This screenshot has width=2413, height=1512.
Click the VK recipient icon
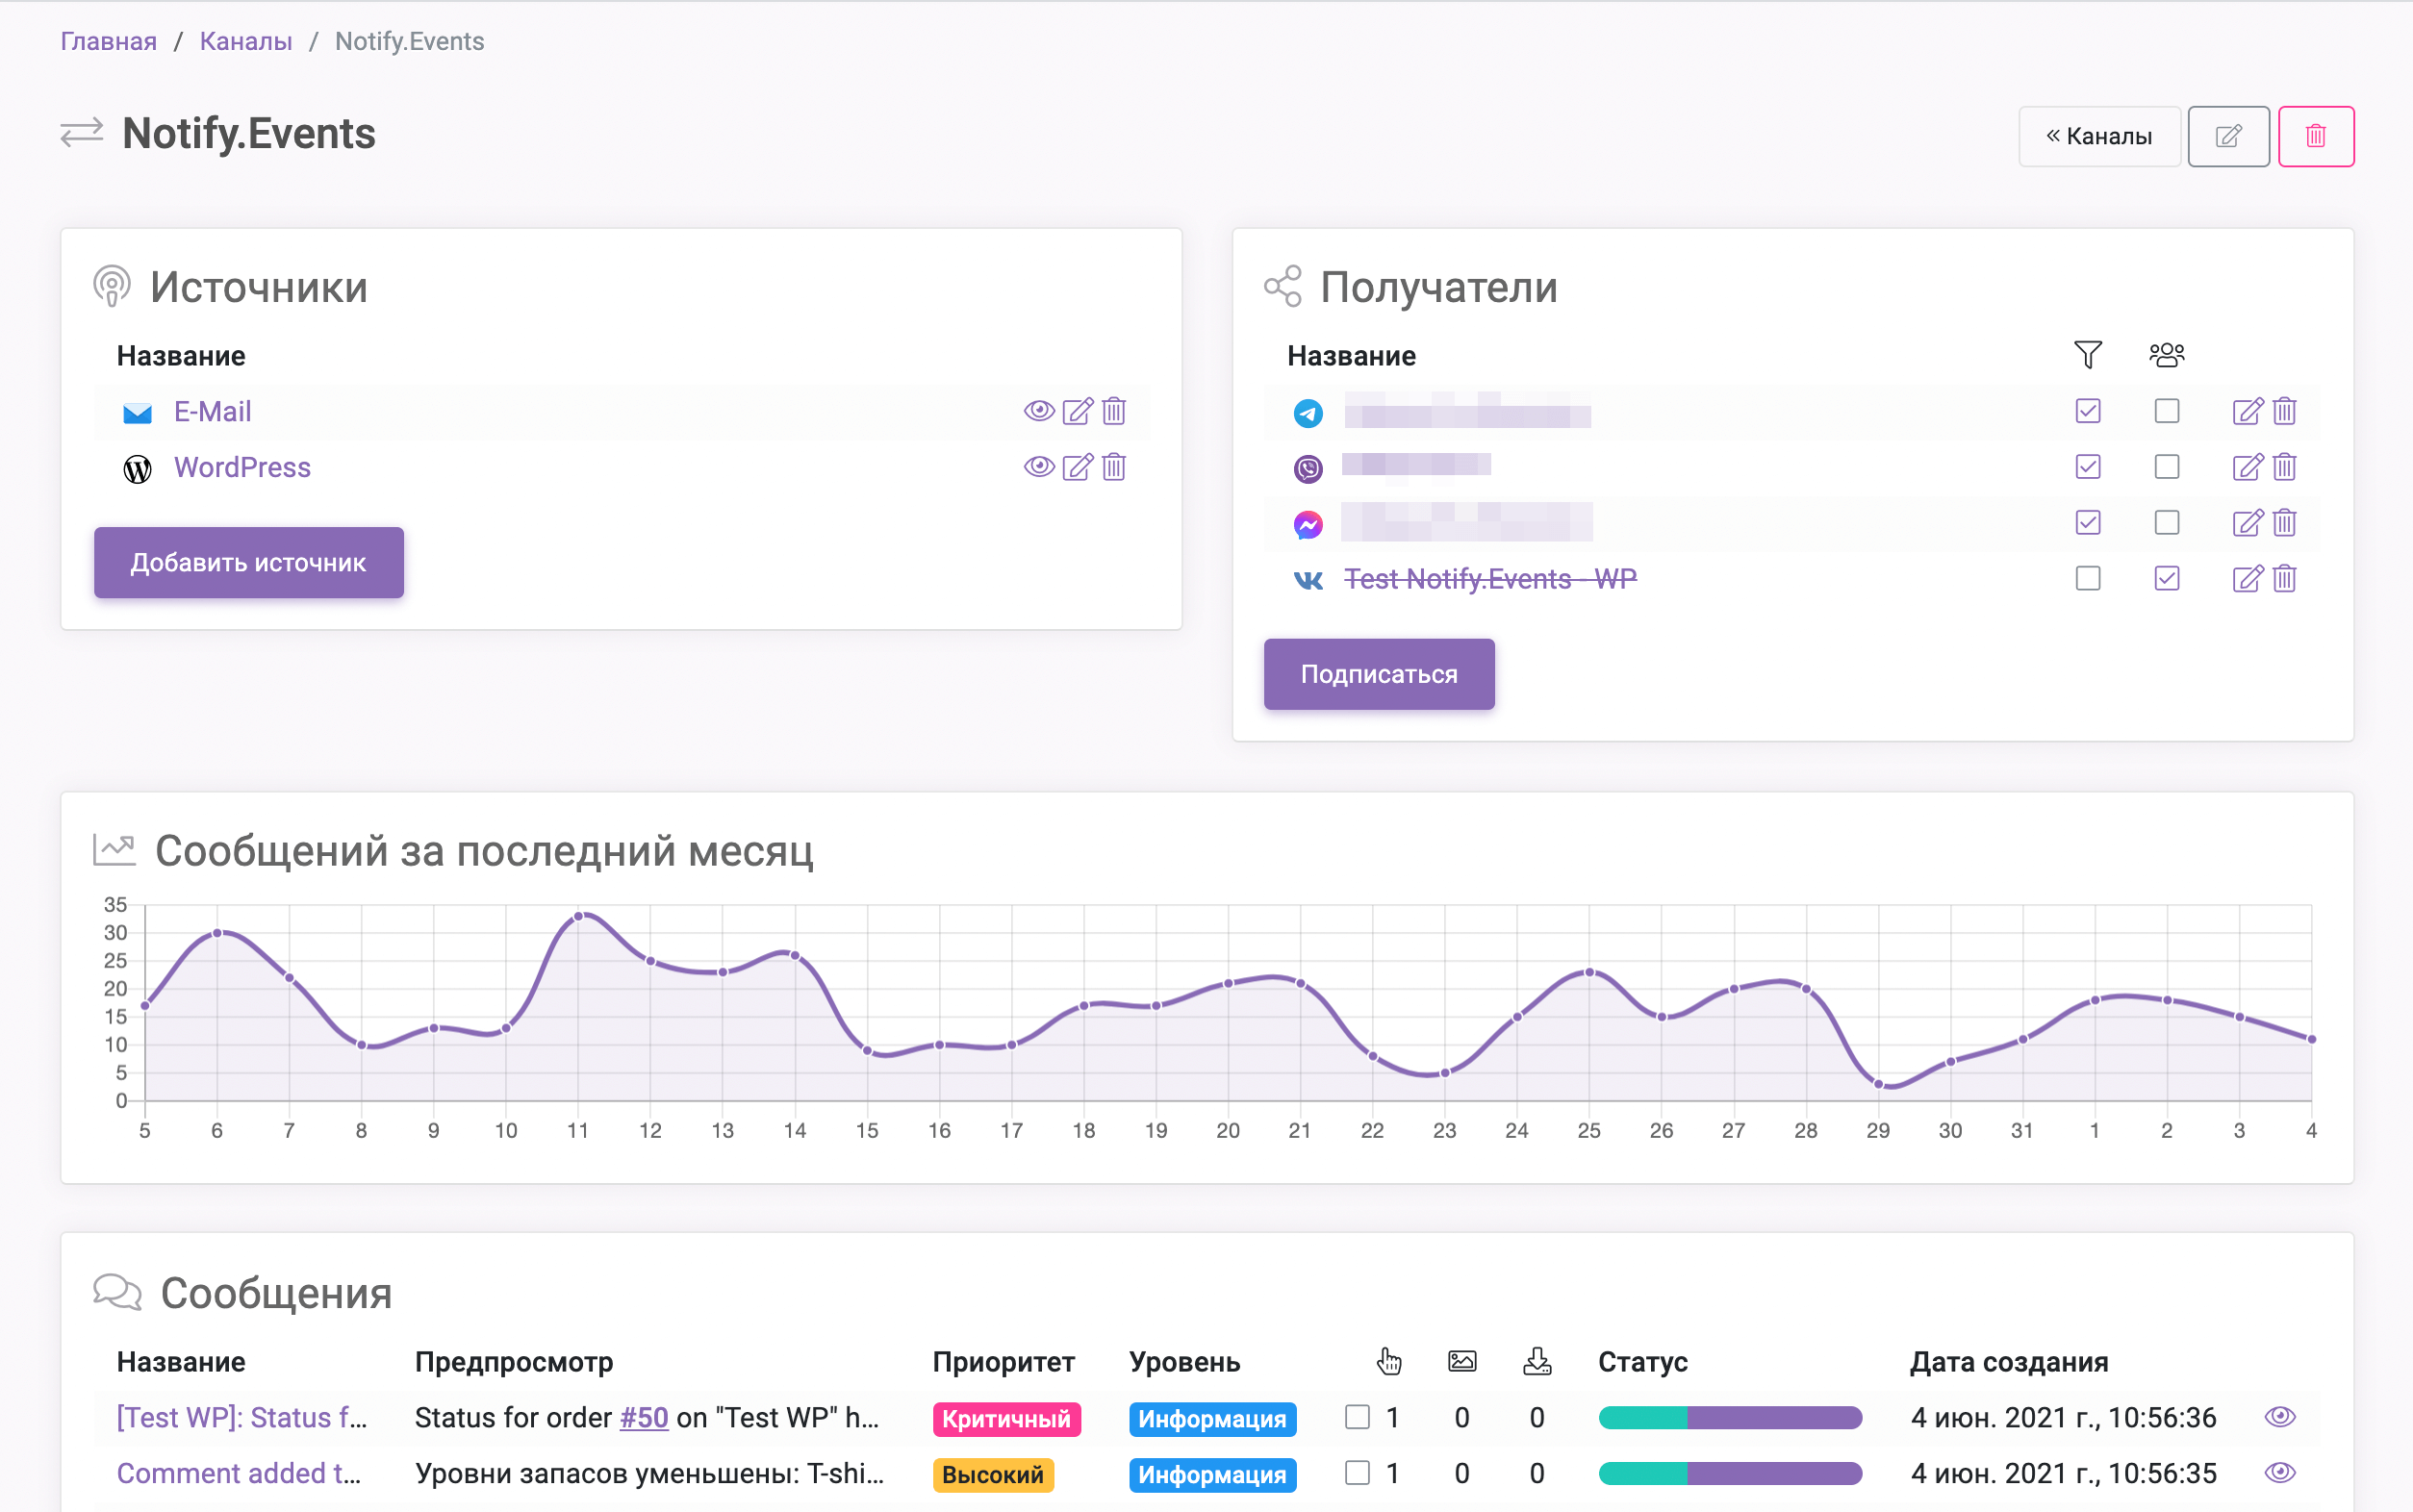(1308, 580)
